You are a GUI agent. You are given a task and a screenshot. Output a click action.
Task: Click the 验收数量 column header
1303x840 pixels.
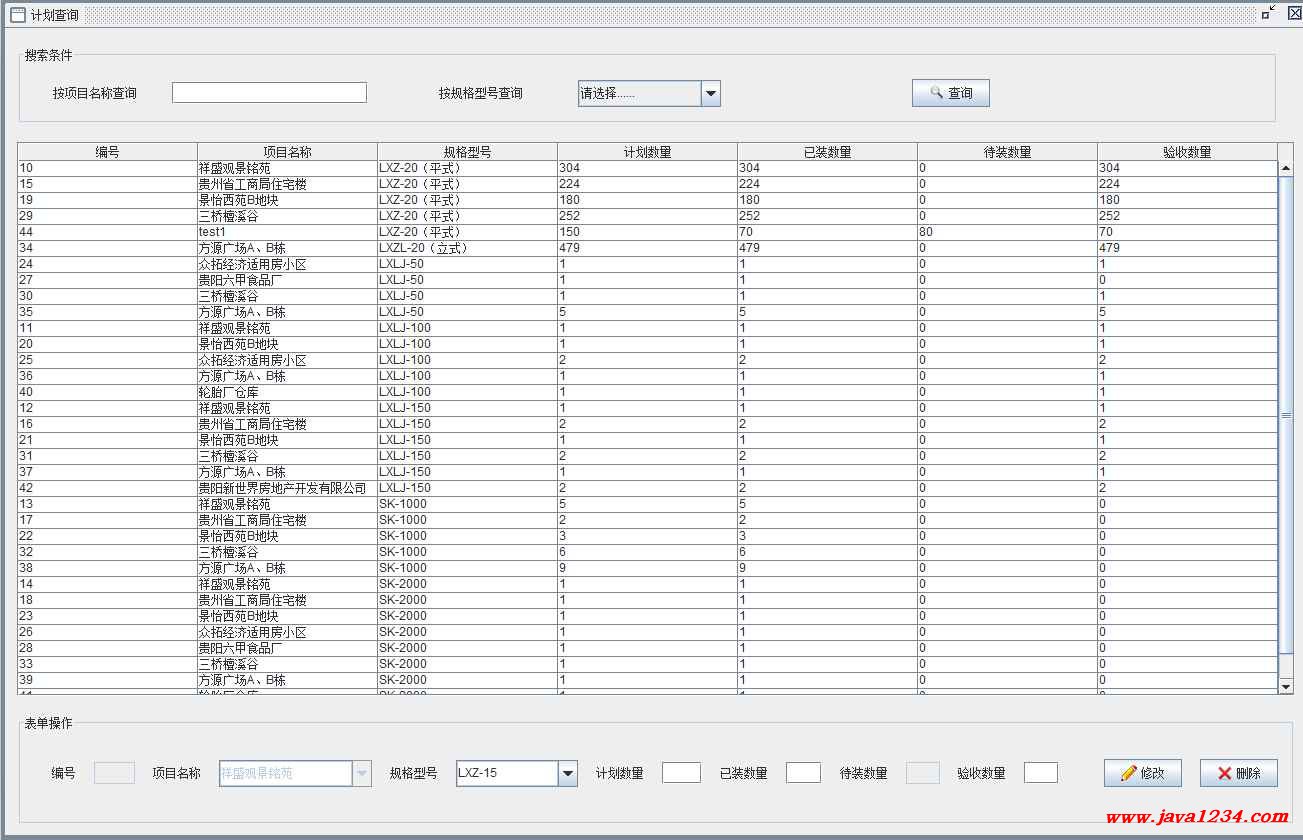[x=1188, y=152]
